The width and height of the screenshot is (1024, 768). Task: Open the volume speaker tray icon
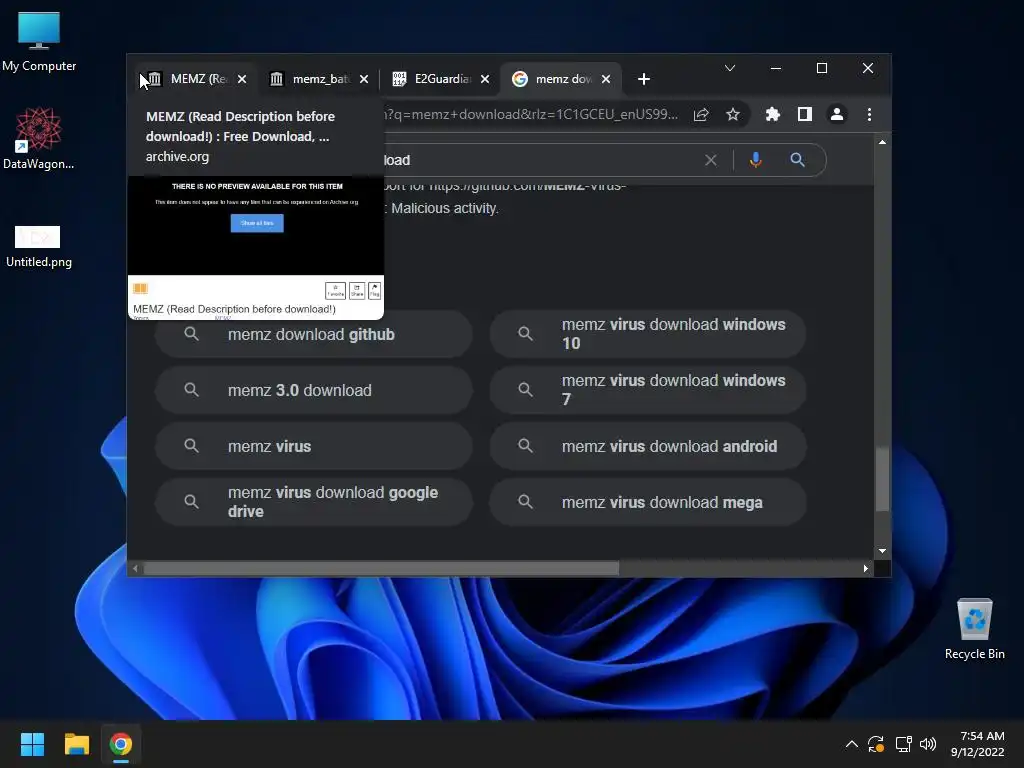928,744
